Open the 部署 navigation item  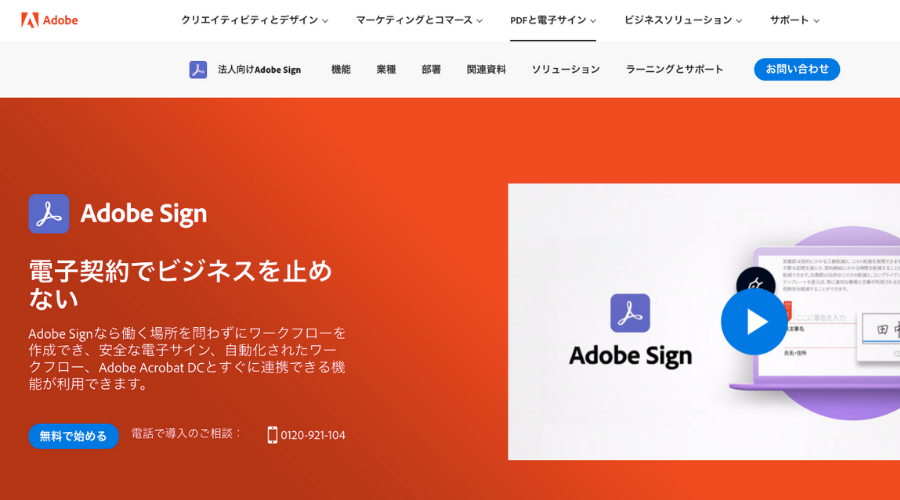[x=431, y=69]
